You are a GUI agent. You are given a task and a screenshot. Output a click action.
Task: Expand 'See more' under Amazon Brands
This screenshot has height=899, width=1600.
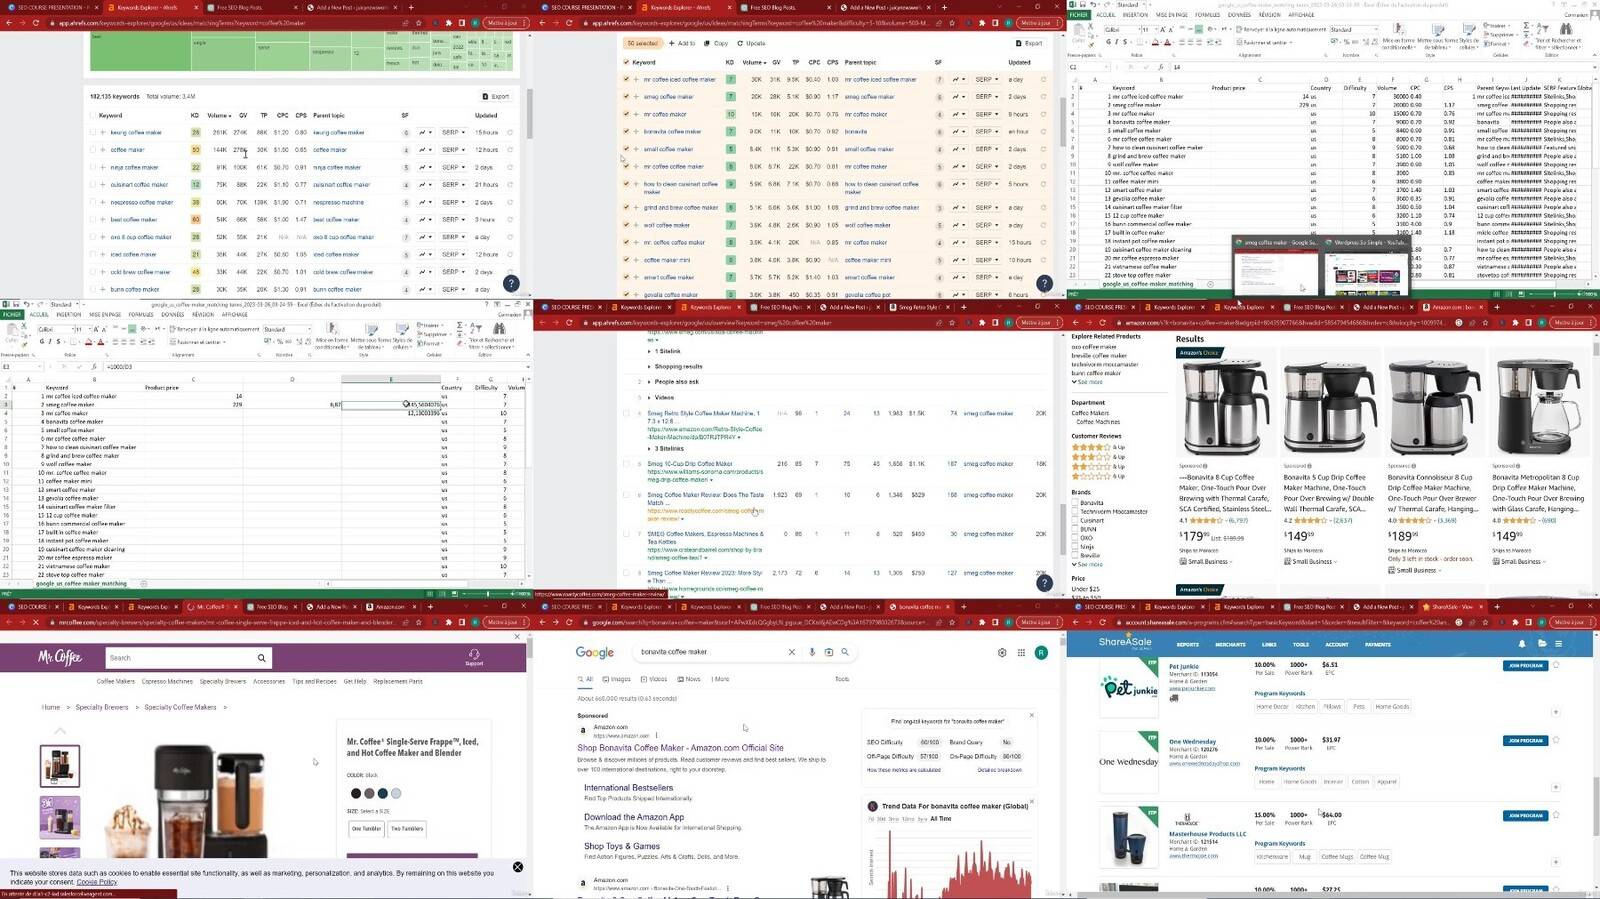[x=1087, y=564]
